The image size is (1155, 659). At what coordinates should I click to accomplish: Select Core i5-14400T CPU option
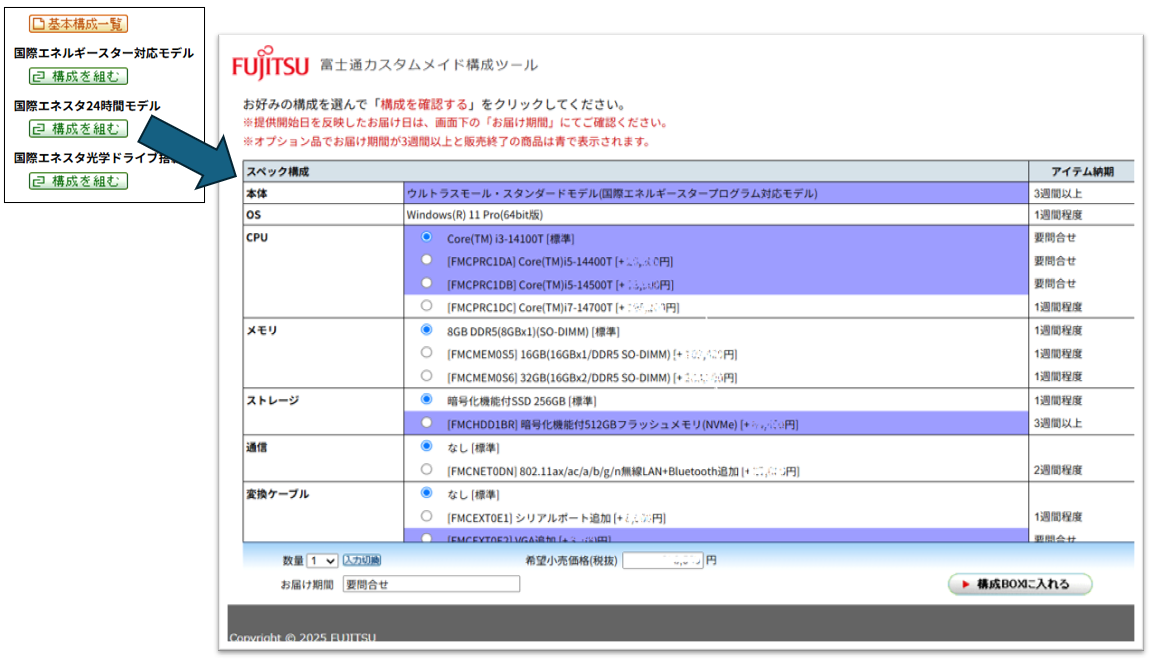tap(427, 260)
